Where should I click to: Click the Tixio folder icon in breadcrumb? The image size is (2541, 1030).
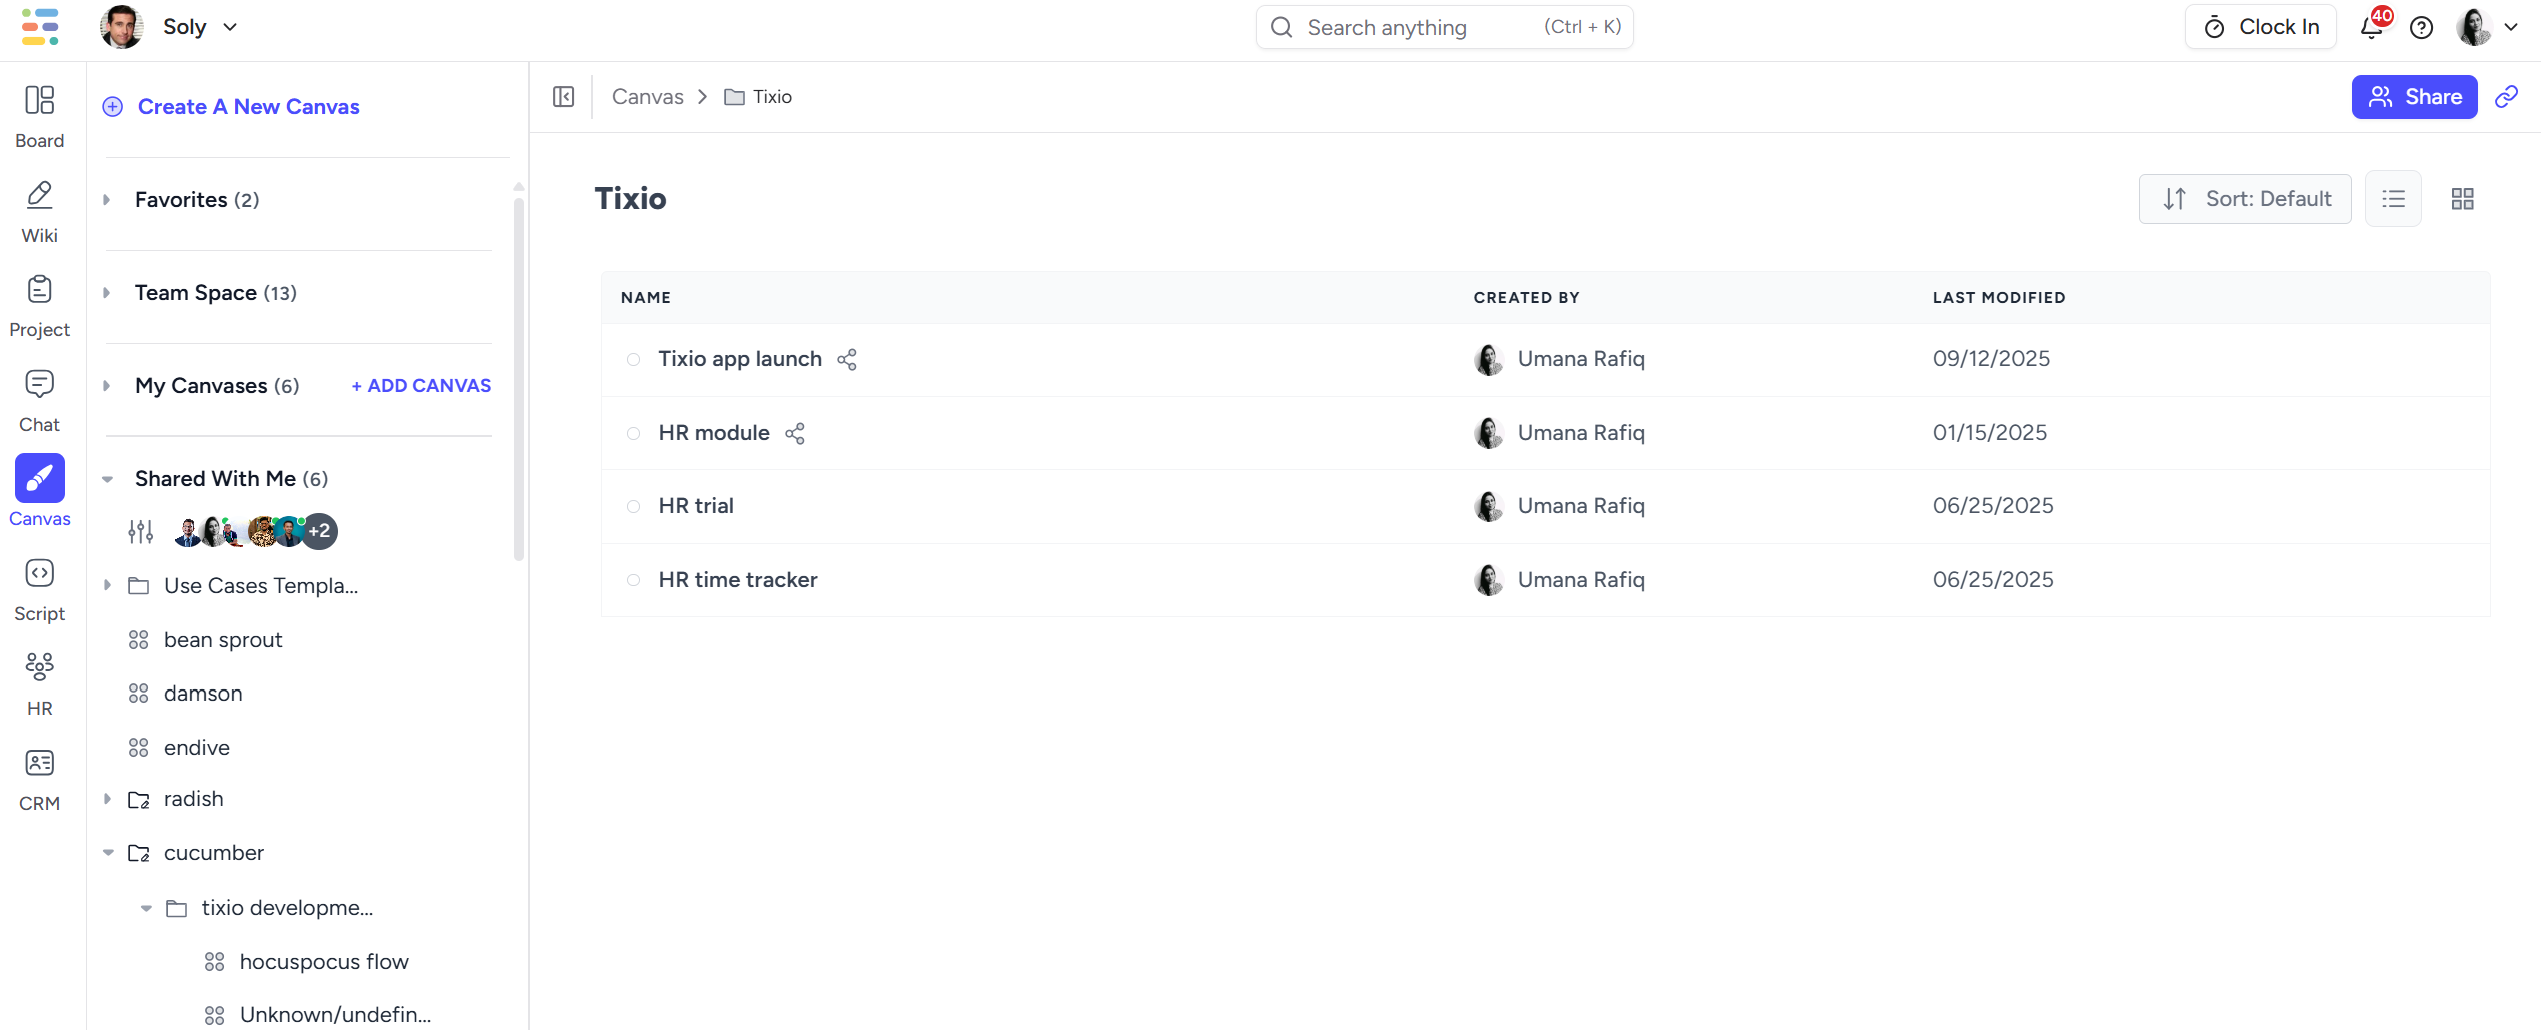coord(734,97)
